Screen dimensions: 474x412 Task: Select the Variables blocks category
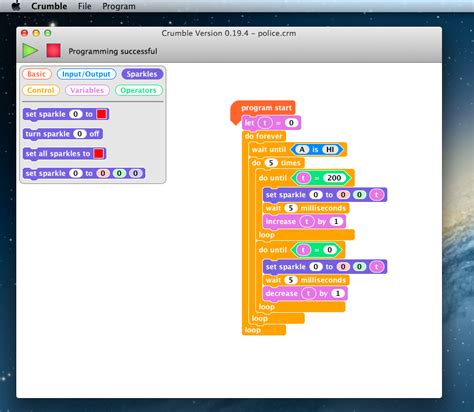[87, 90]
